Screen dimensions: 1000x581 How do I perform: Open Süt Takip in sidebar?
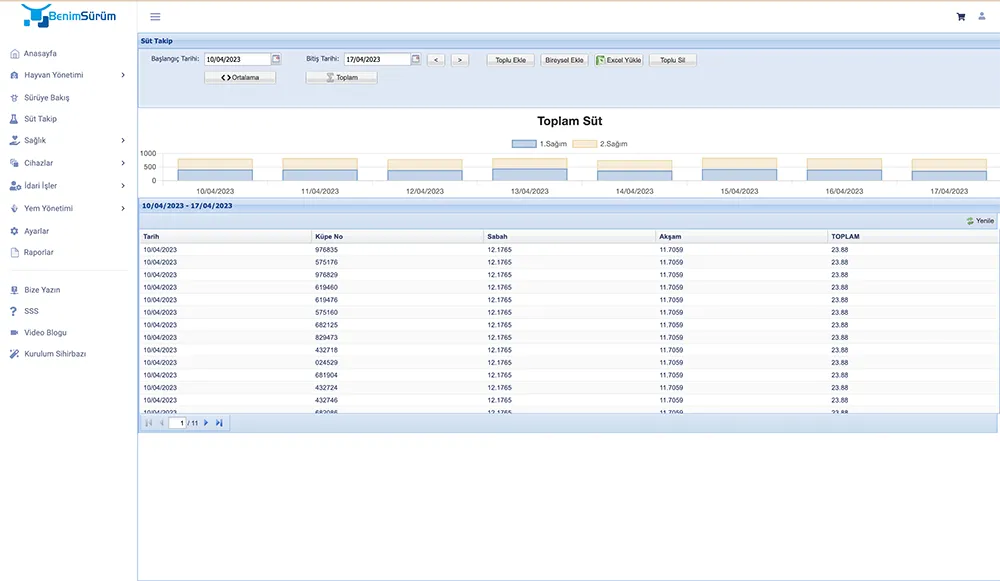pyautogui.click(x=40, y=119)
